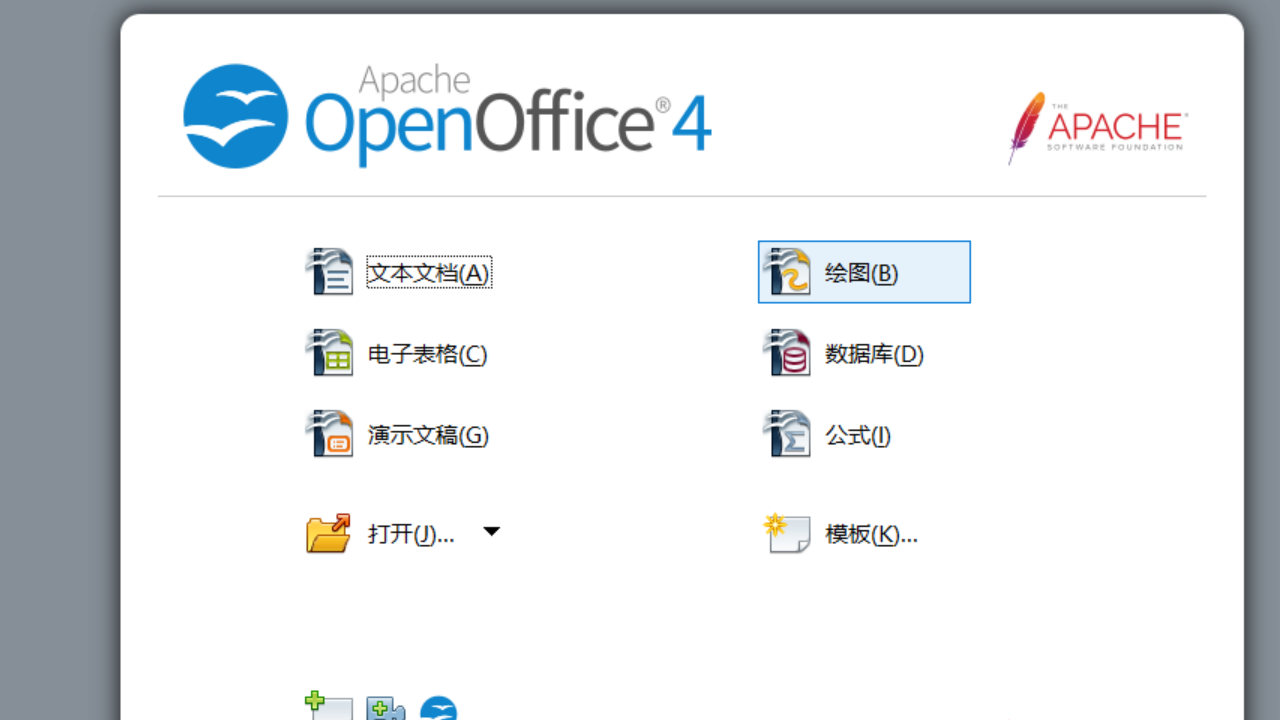
Task: Launch the 公式(I) formula editor
Action: pos(828,435)
